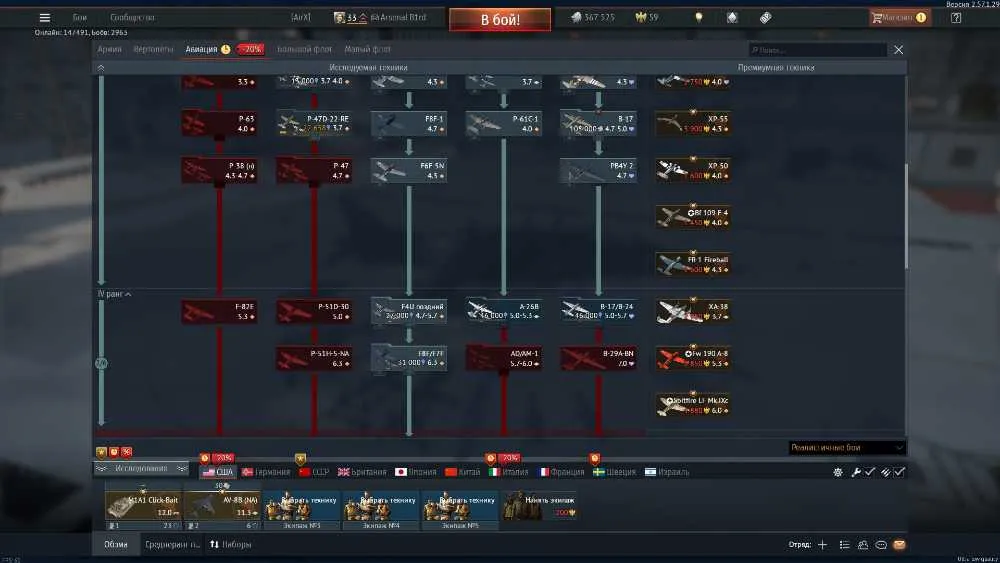Switch to the Вертолёты tab
Image resolution: width=1000 pixels, height=563 pixels.
tap(153, 49)
